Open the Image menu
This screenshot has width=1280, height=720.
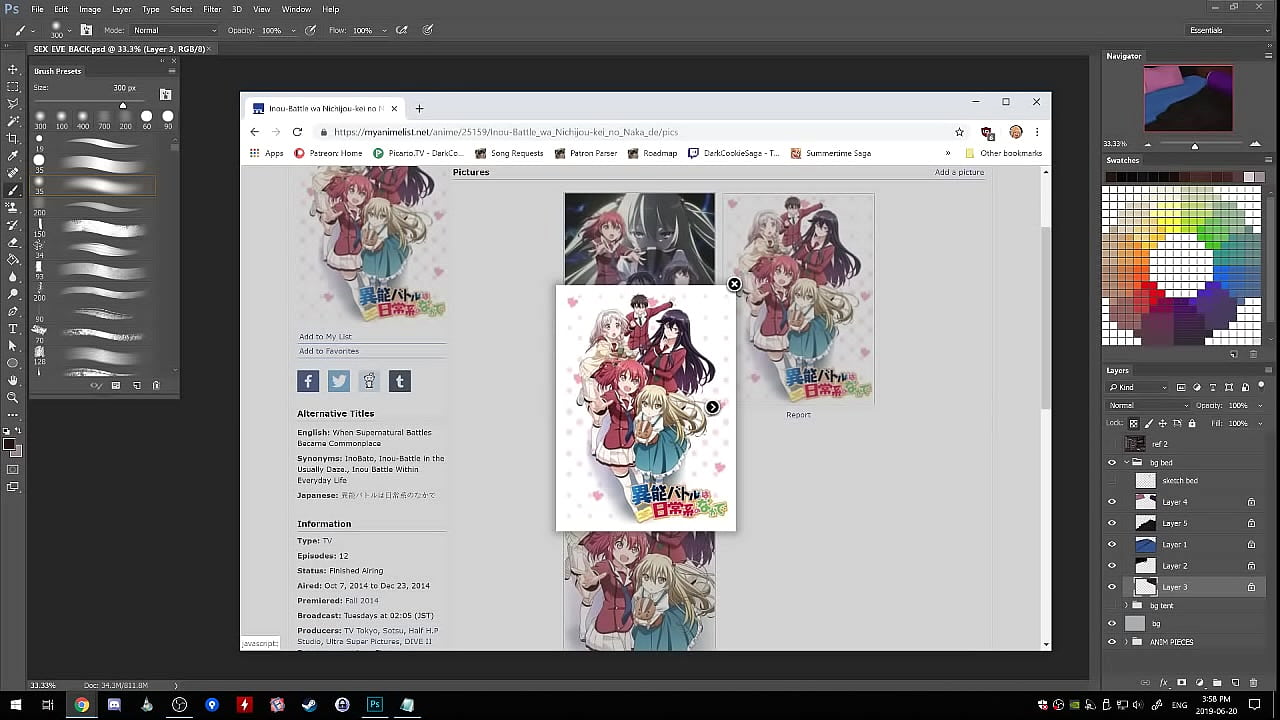[90, 9]
